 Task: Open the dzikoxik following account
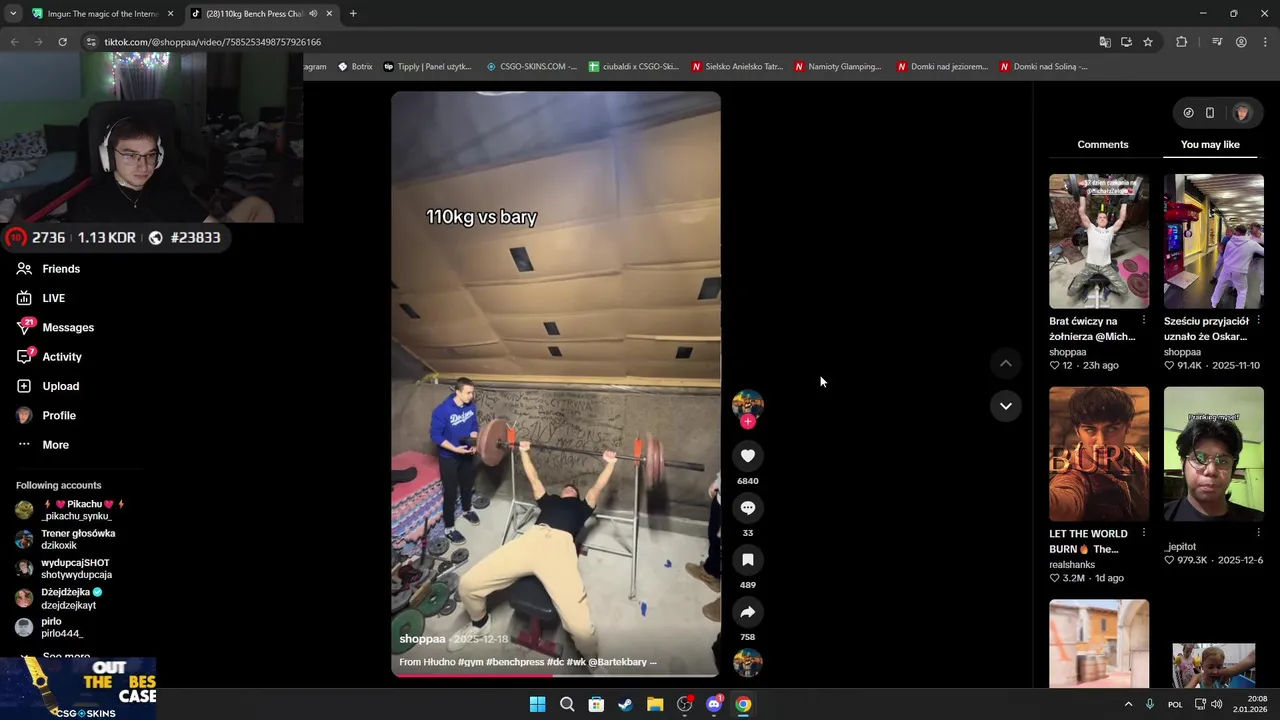pos(66,539)
